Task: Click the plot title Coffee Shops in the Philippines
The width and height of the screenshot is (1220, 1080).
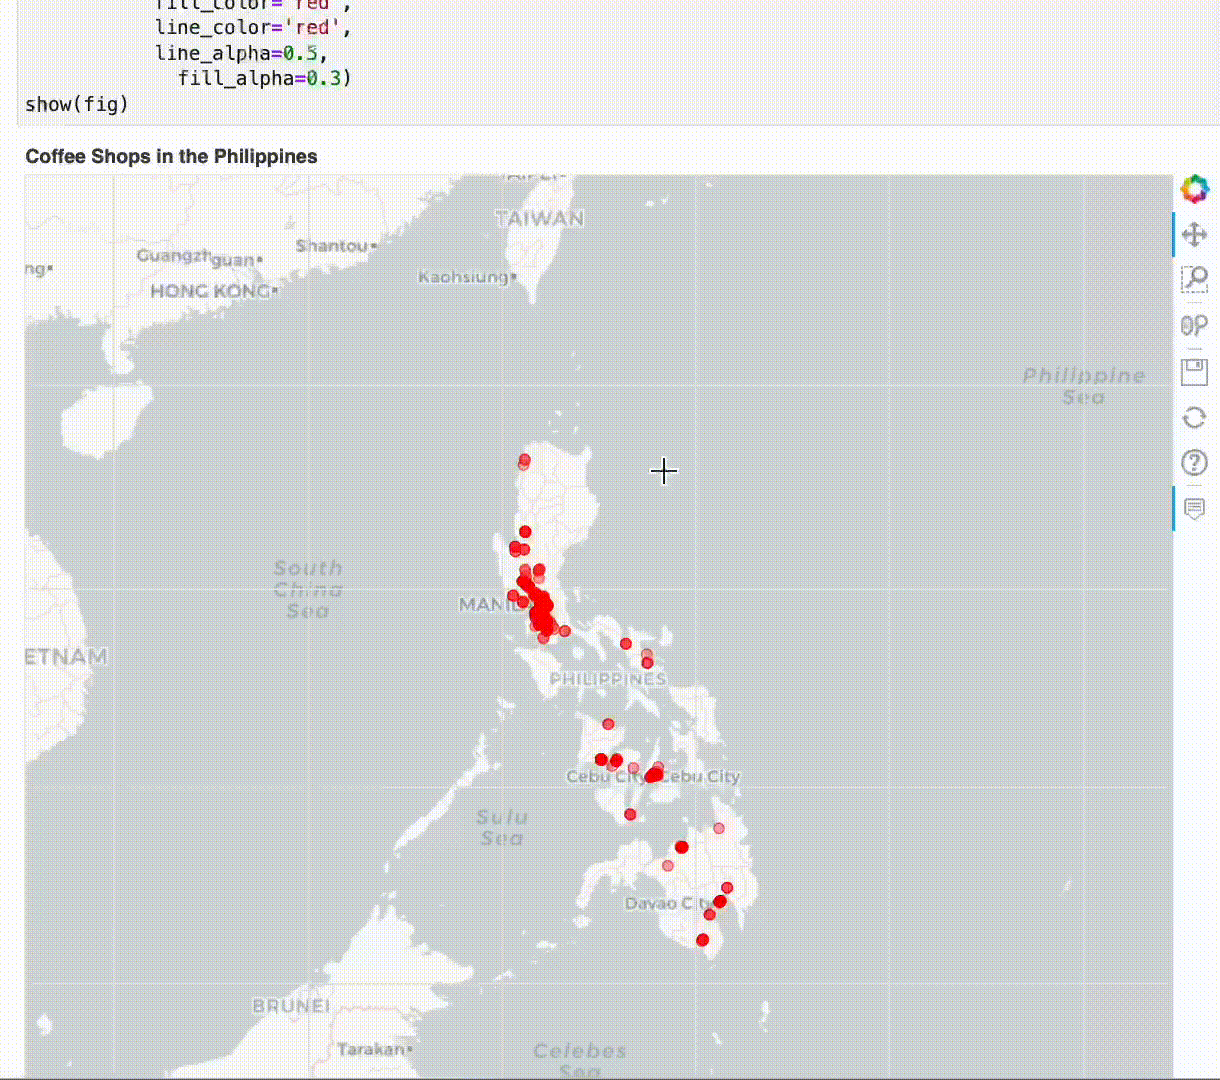Action: pos(171,156)
